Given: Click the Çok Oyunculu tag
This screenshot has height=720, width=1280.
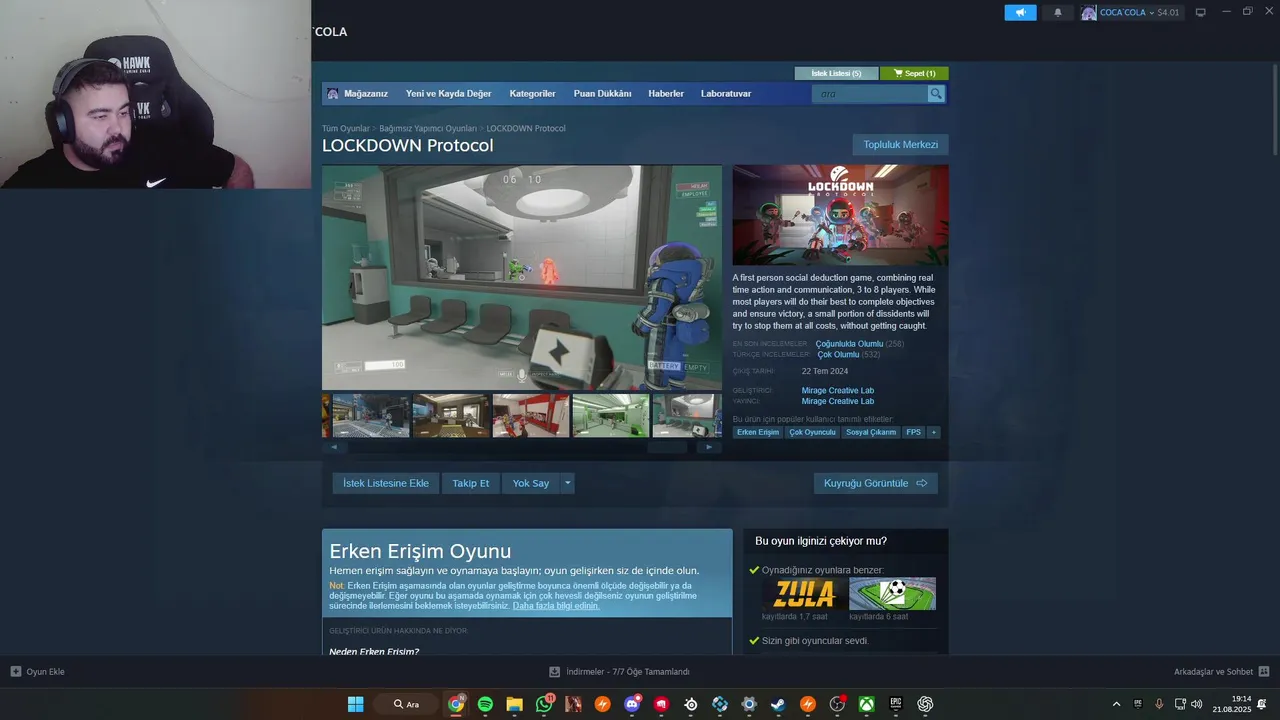Looking at the screenshot, I should (812, 432).
